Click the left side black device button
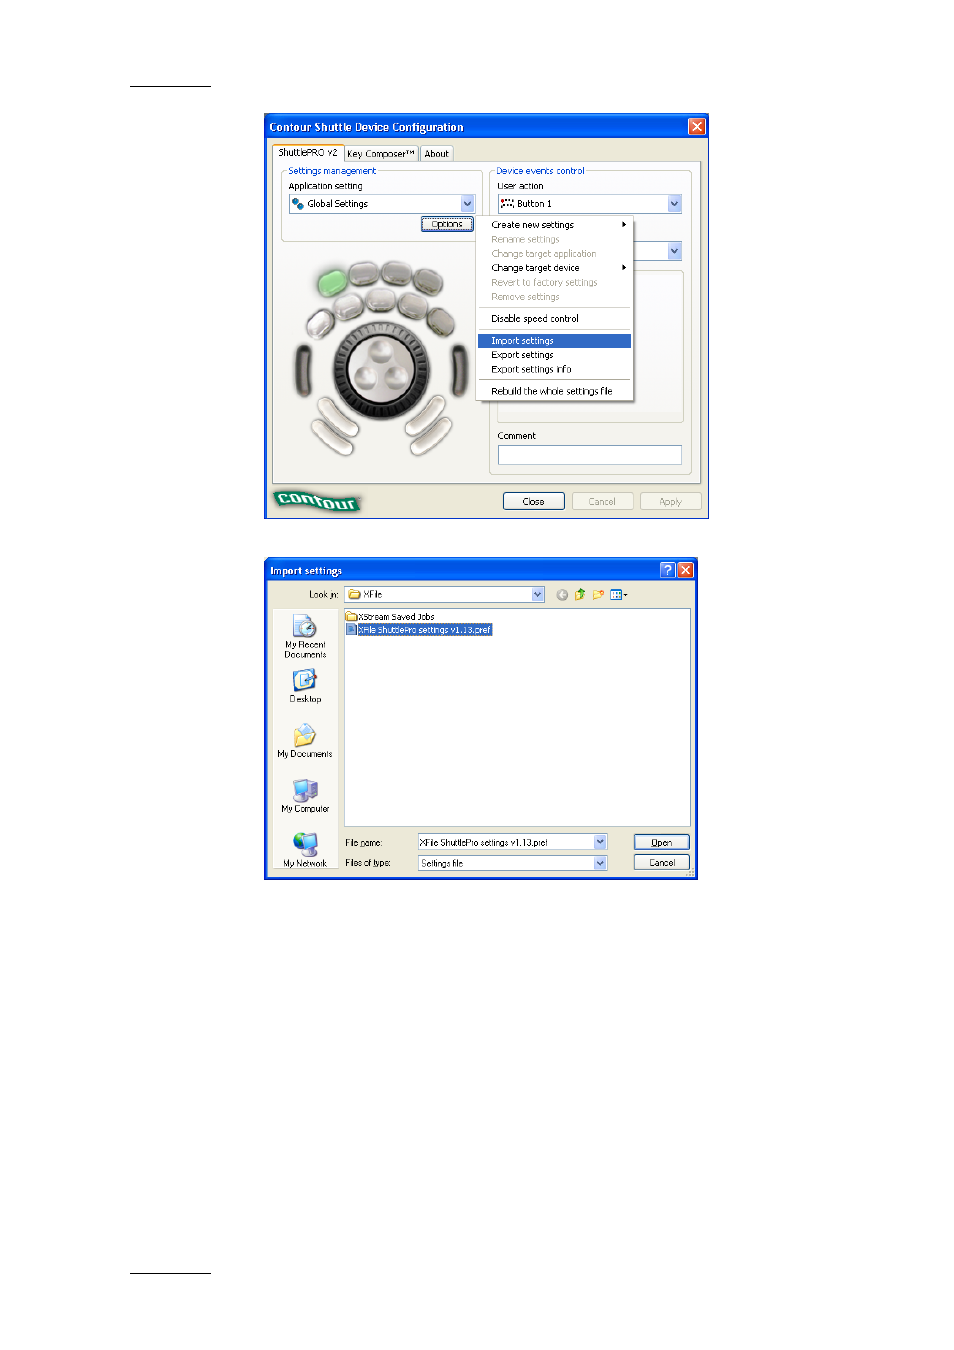 pyautogui.click(x=302, y=369)
